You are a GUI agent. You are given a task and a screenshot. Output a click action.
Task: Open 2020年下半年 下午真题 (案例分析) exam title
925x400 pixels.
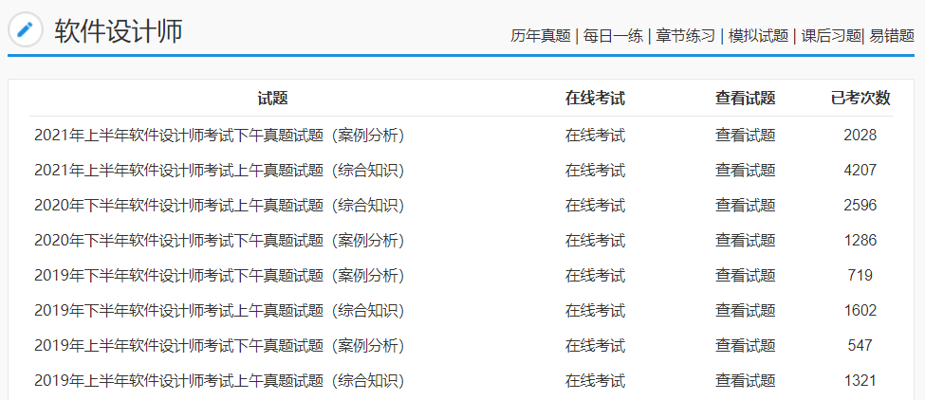tap(219, 240)
